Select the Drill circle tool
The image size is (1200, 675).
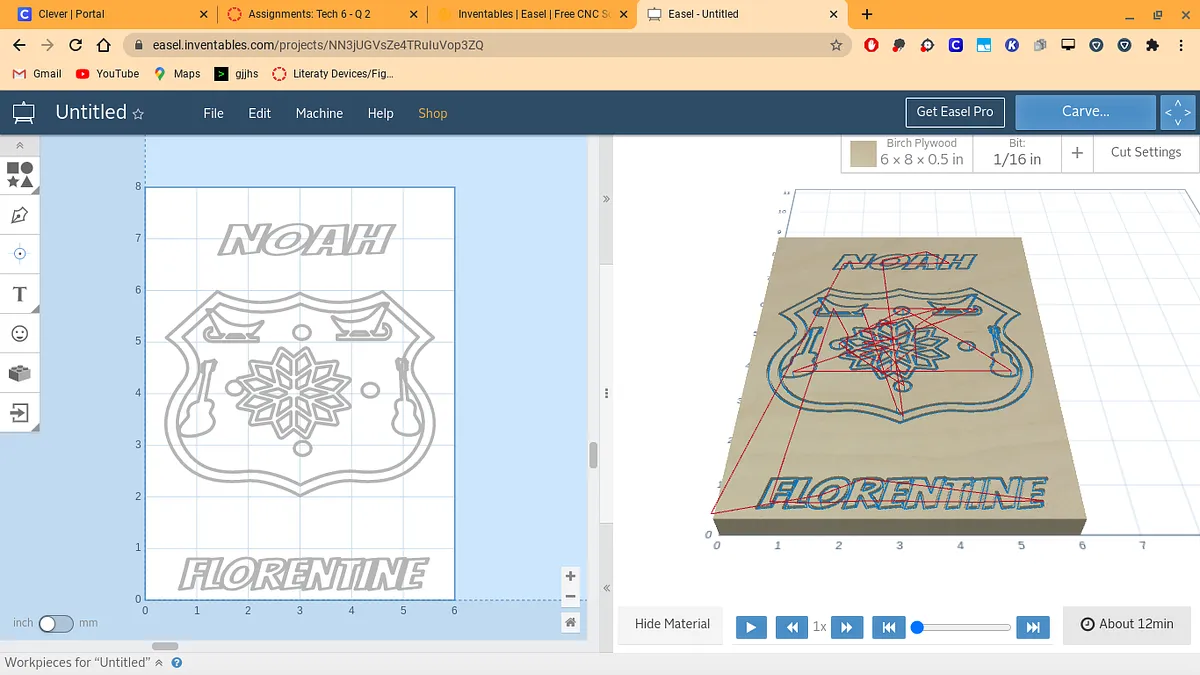pyautogui.click(x=20, y=254)
